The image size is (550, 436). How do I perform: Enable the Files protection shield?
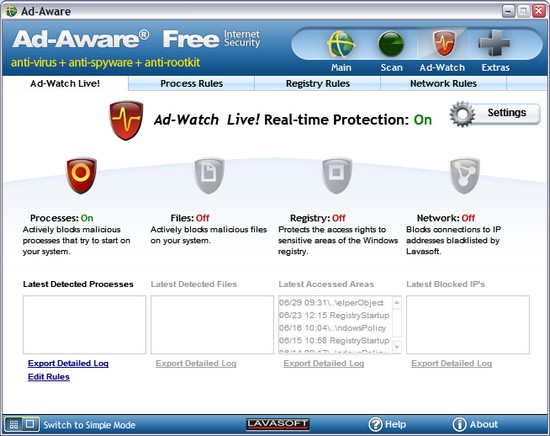point(209,175)
